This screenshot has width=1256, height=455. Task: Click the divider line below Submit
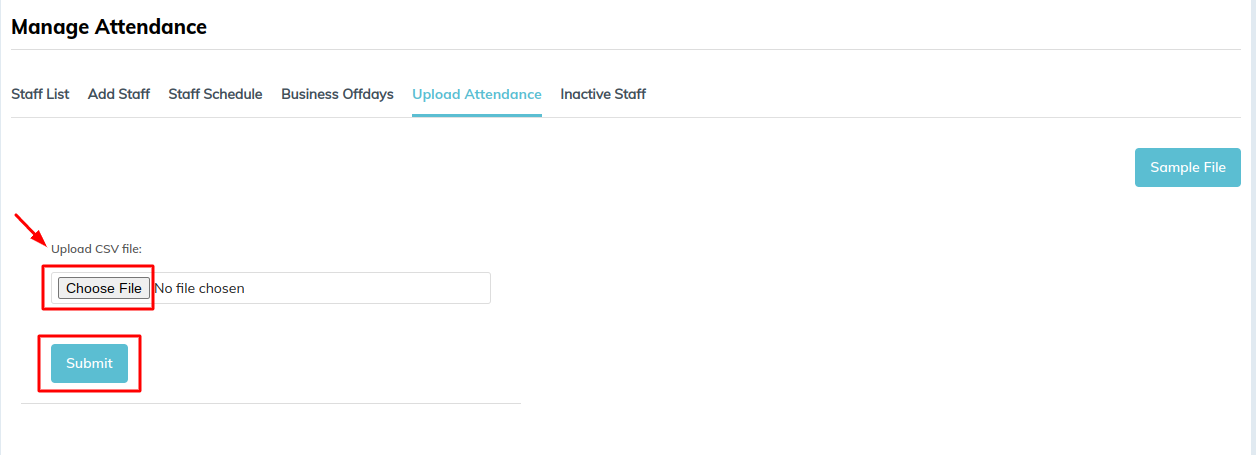(271, 404)
